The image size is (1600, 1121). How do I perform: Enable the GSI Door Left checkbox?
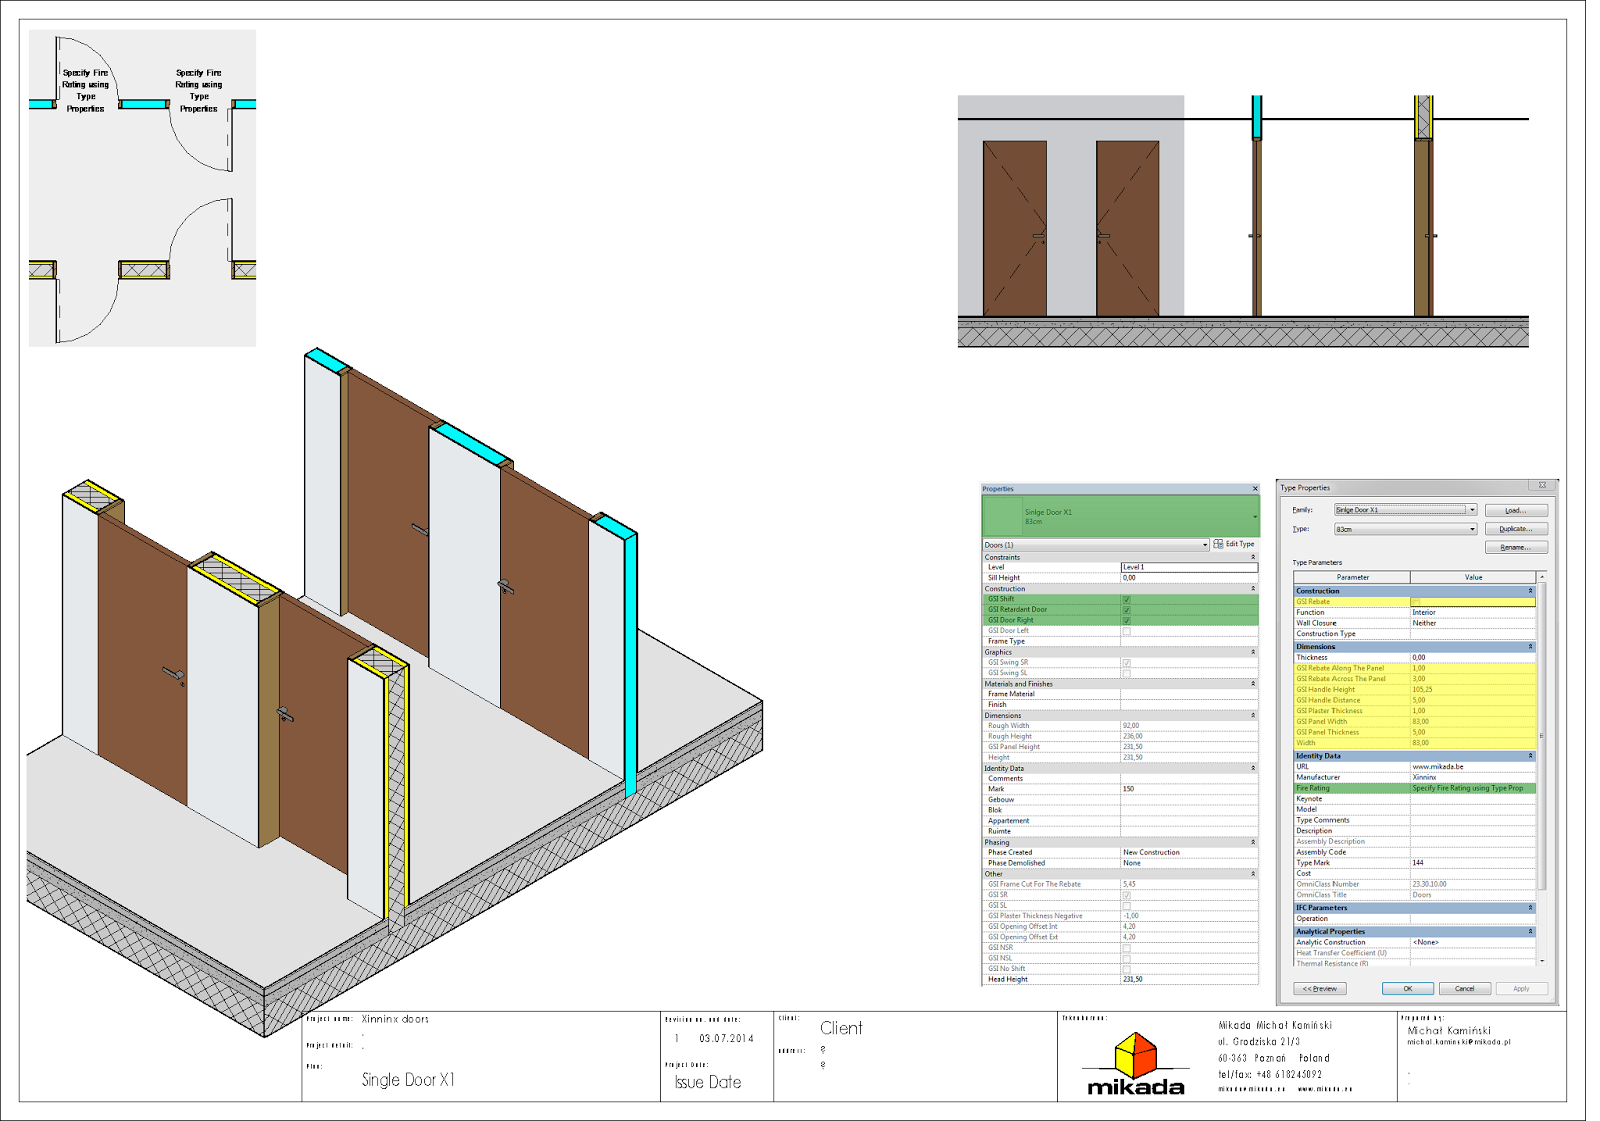click(1128, 630)
